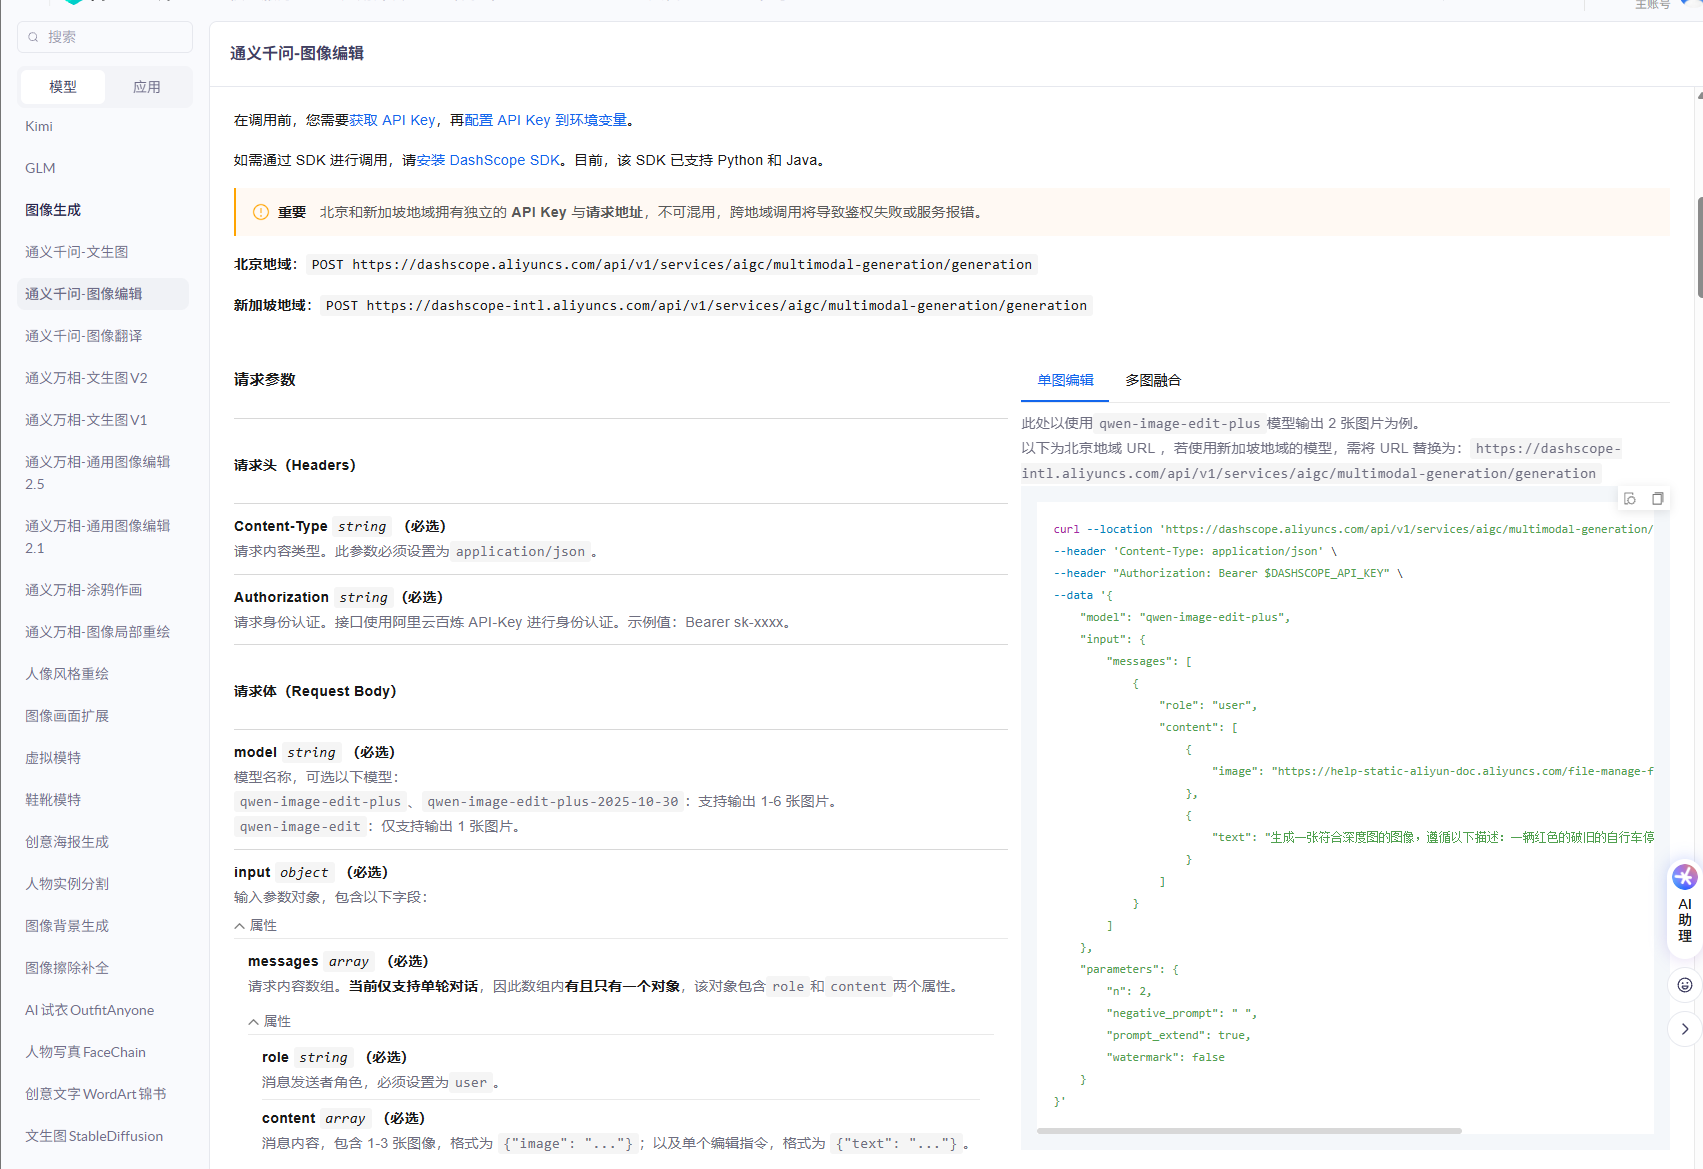Click the icon left of the copy button
Screen dimensions: 1703x1169
(1630, 499)
